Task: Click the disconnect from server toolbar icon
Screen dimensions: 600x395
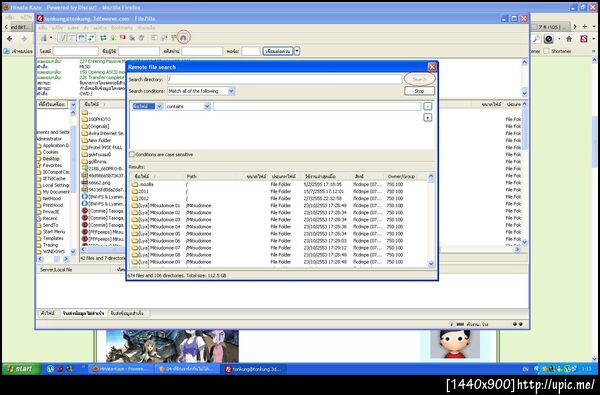Action: (x=132, y=38)
